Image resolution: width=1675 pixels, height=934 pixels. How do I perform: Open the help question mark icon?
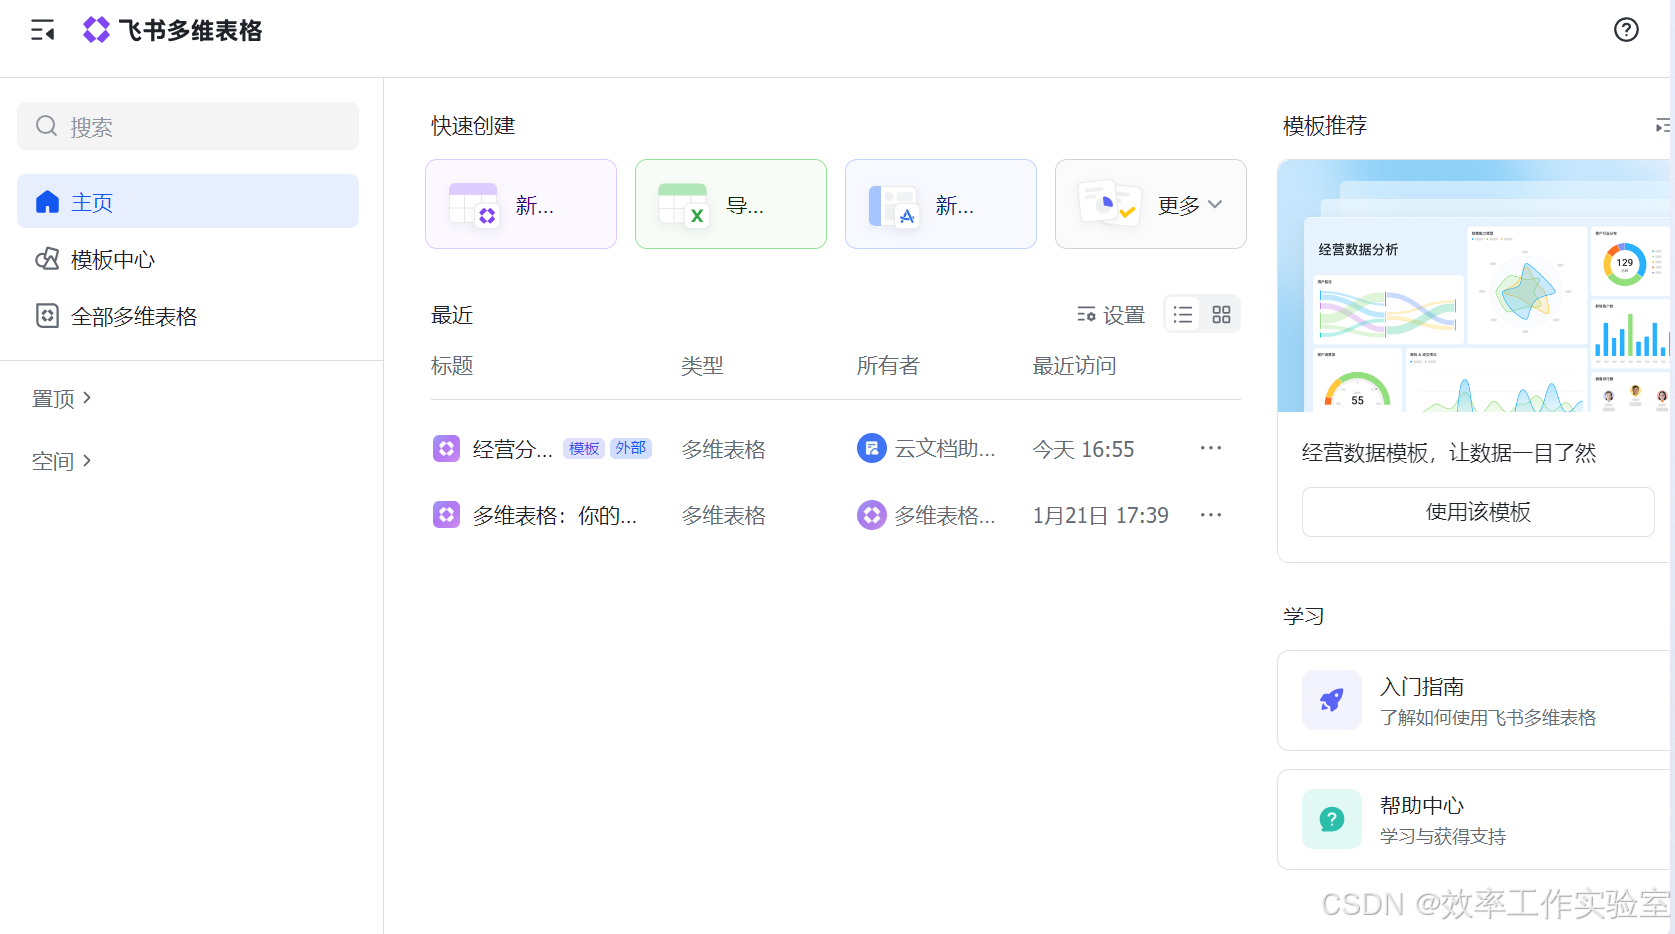point(1626,30)
